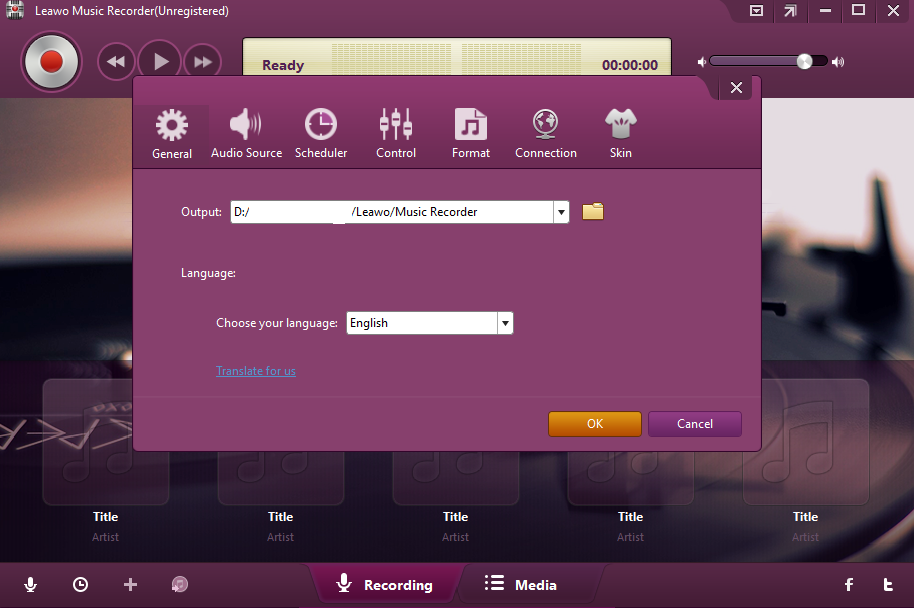Screen dimensions: 914x608
Task: Select the fifth album thumbnail on the right
Action: [x=806, y=442]
